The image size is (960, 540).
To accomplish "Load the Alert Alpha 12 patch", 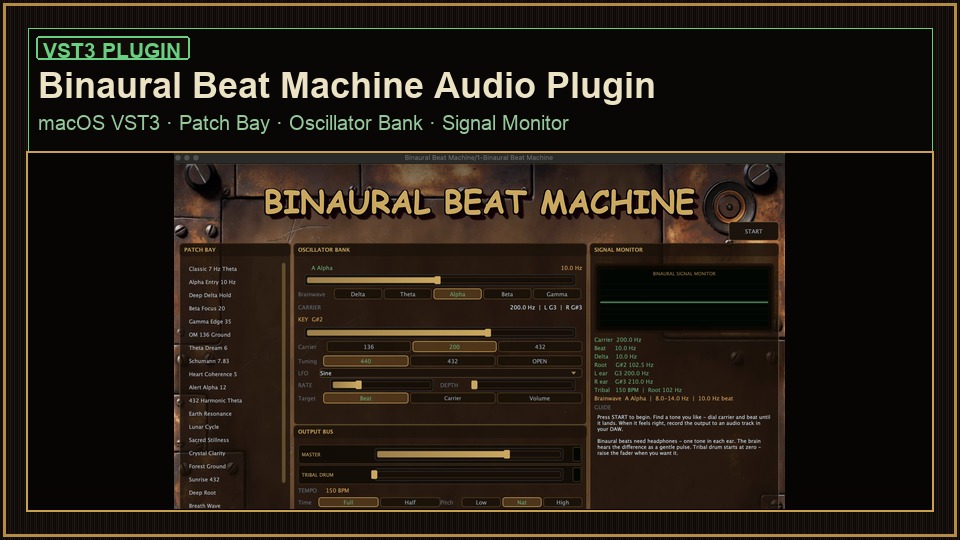I will coord(207,388).
